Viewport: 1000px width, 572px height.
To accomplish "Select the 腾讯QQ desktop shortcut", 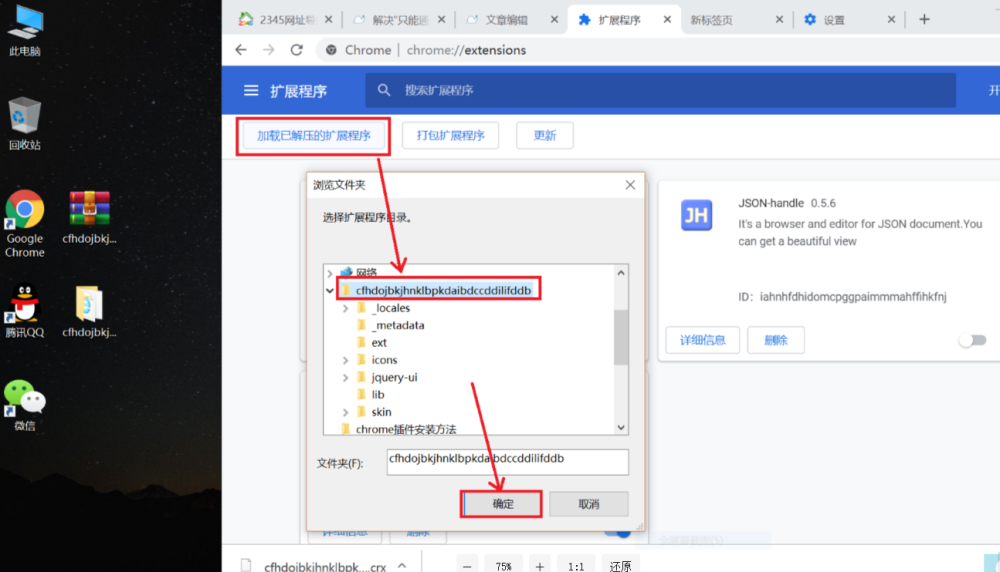I will [25, 311].
